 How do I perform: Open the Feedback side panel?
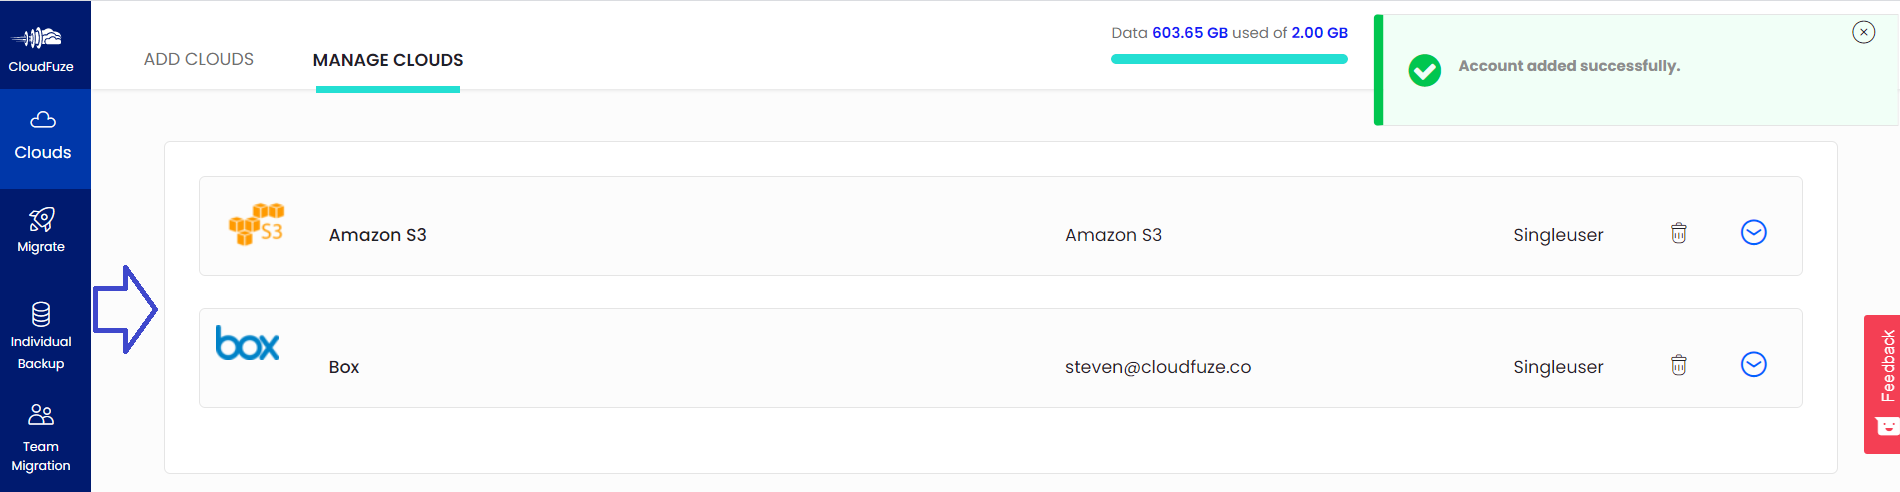point(1882,384)
